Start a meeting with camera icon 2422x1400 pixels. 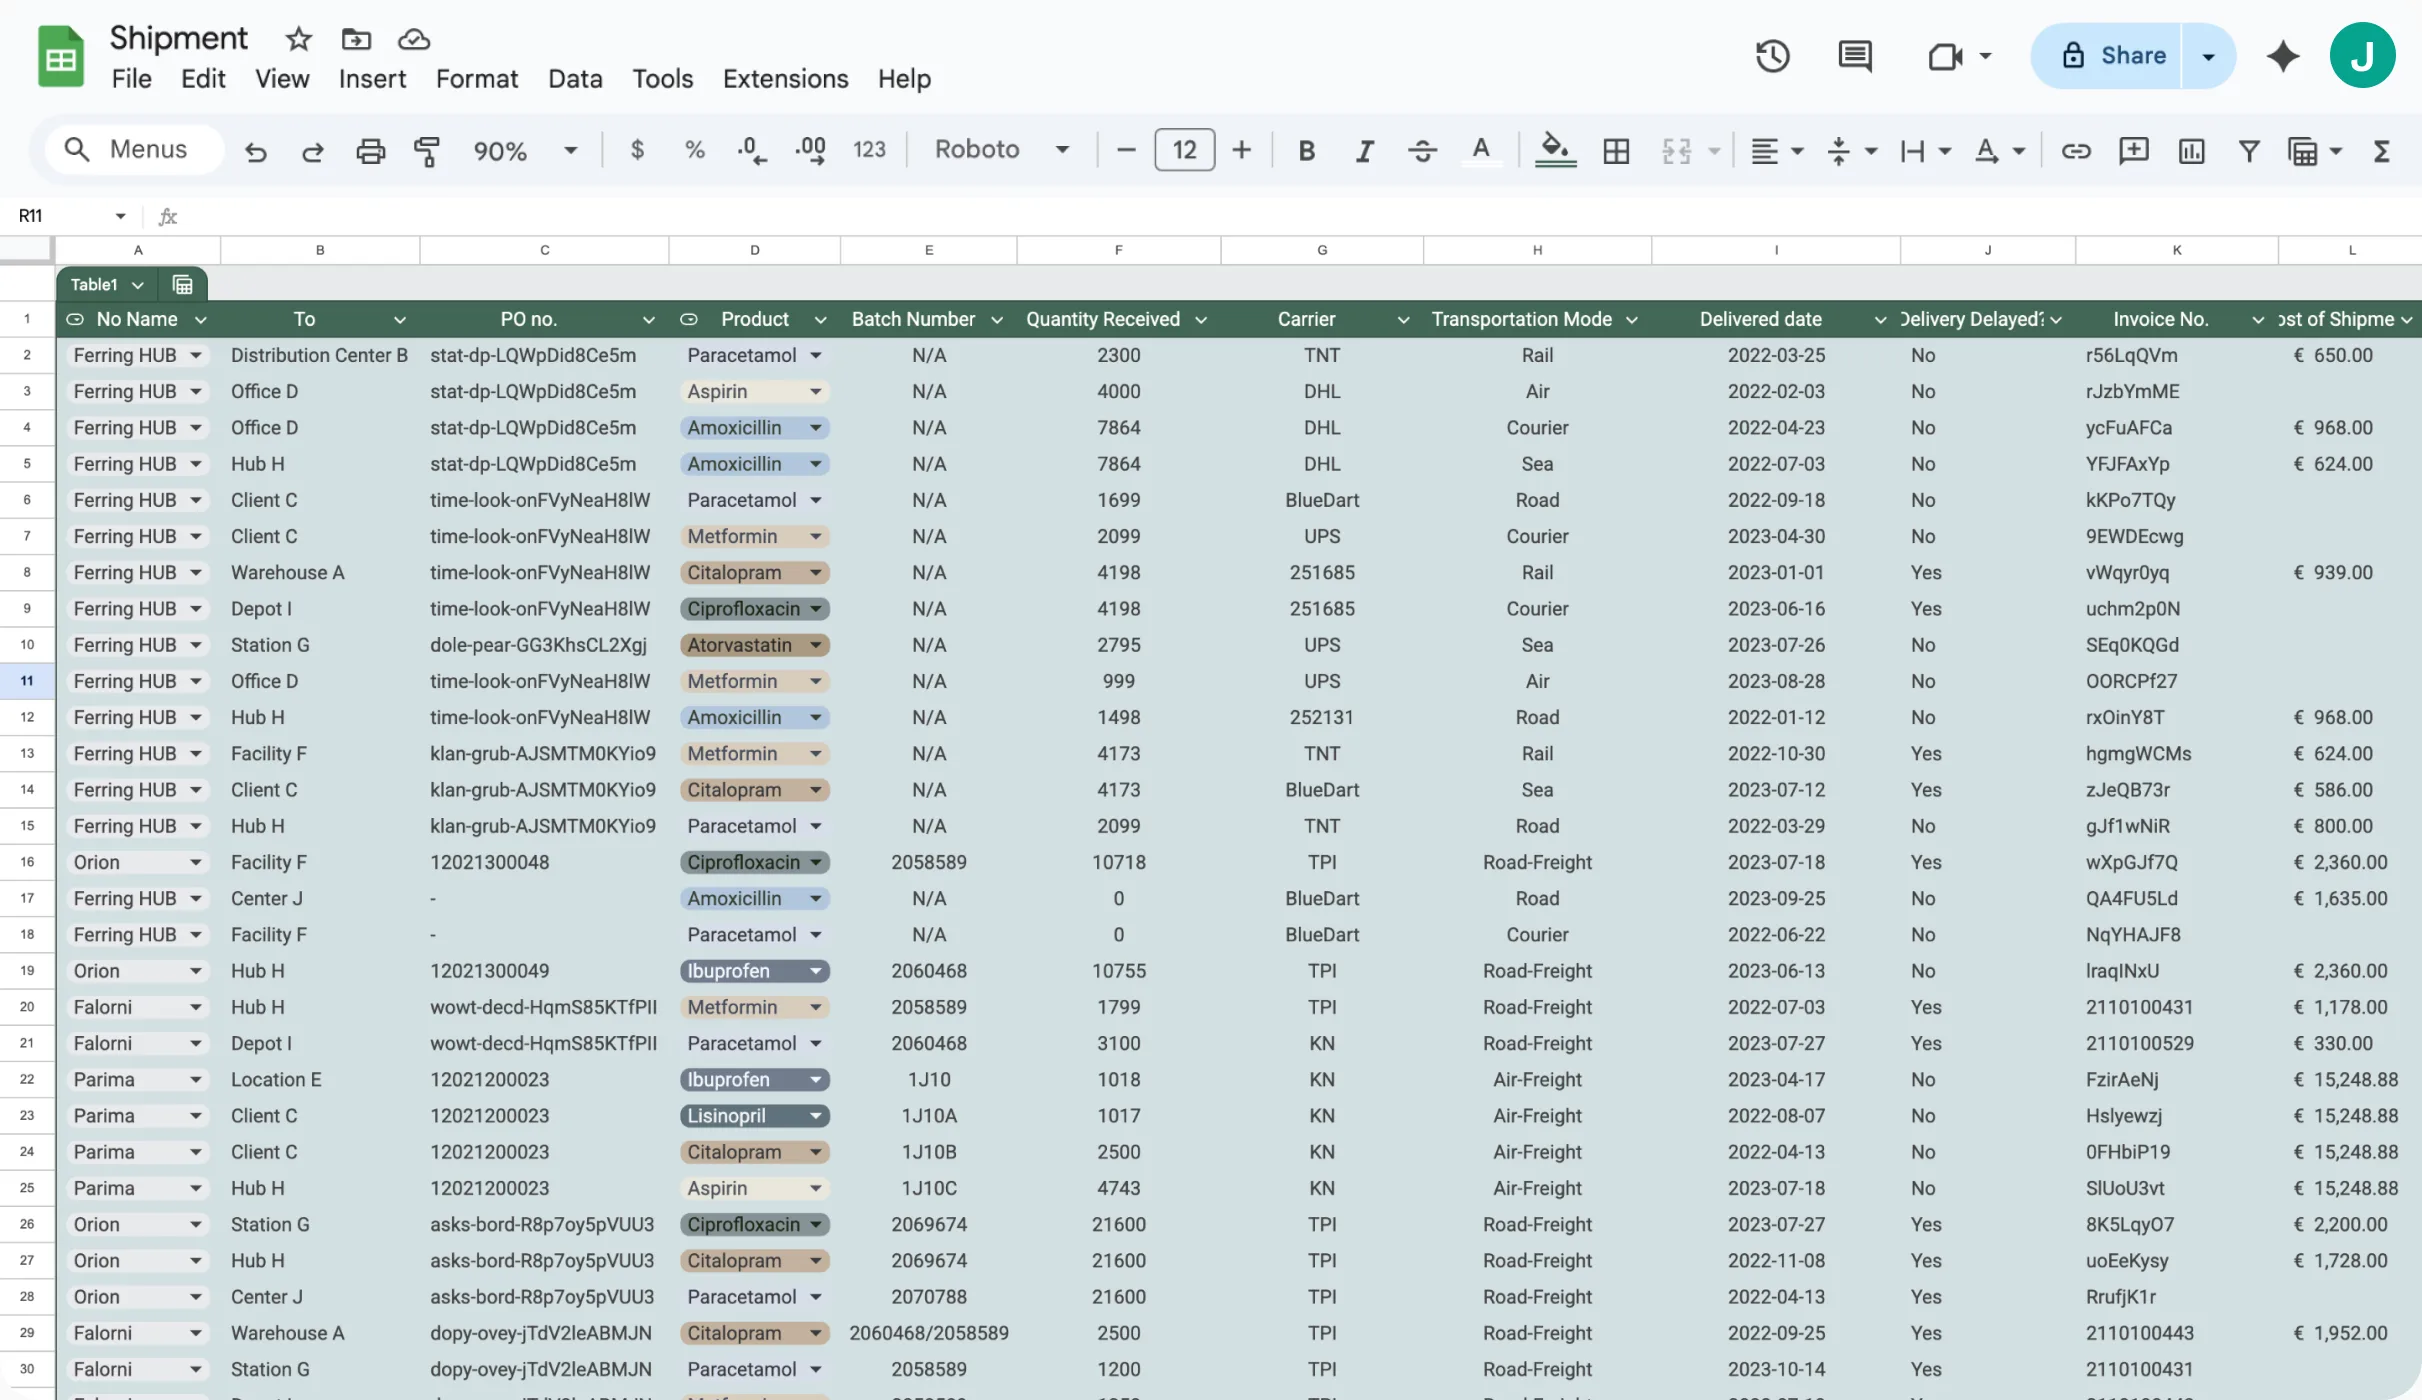click(x=1945, y=56)
